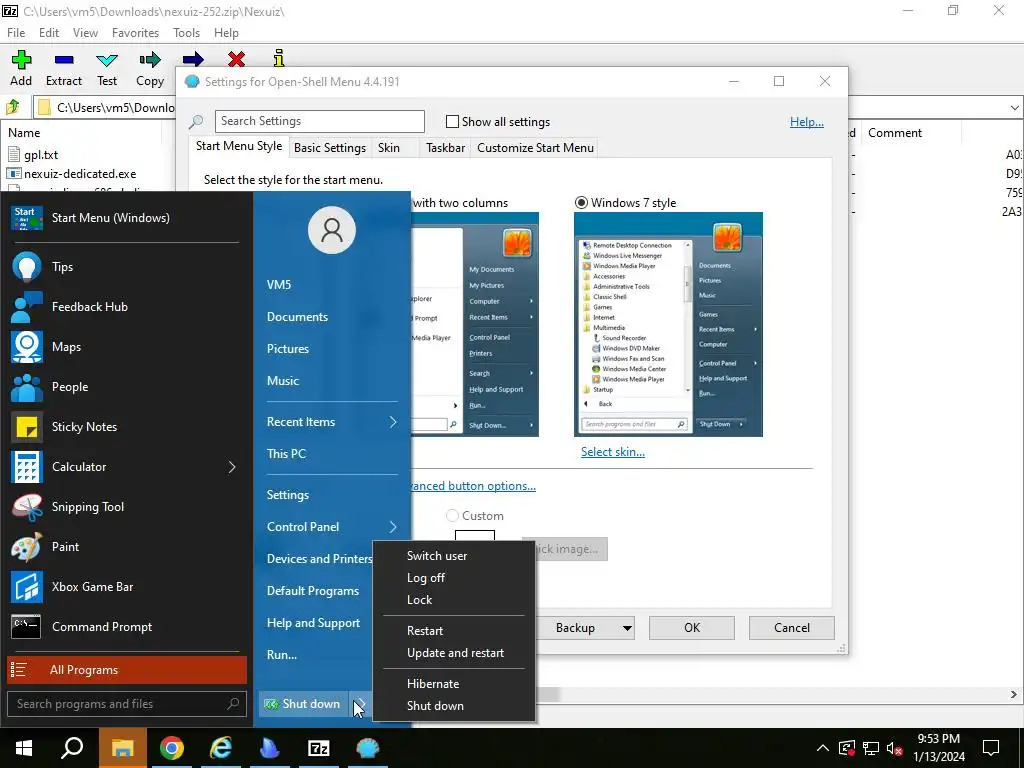1024x768 pixels.
Task: Open the 7-Zip File menu
Action: 16,33
